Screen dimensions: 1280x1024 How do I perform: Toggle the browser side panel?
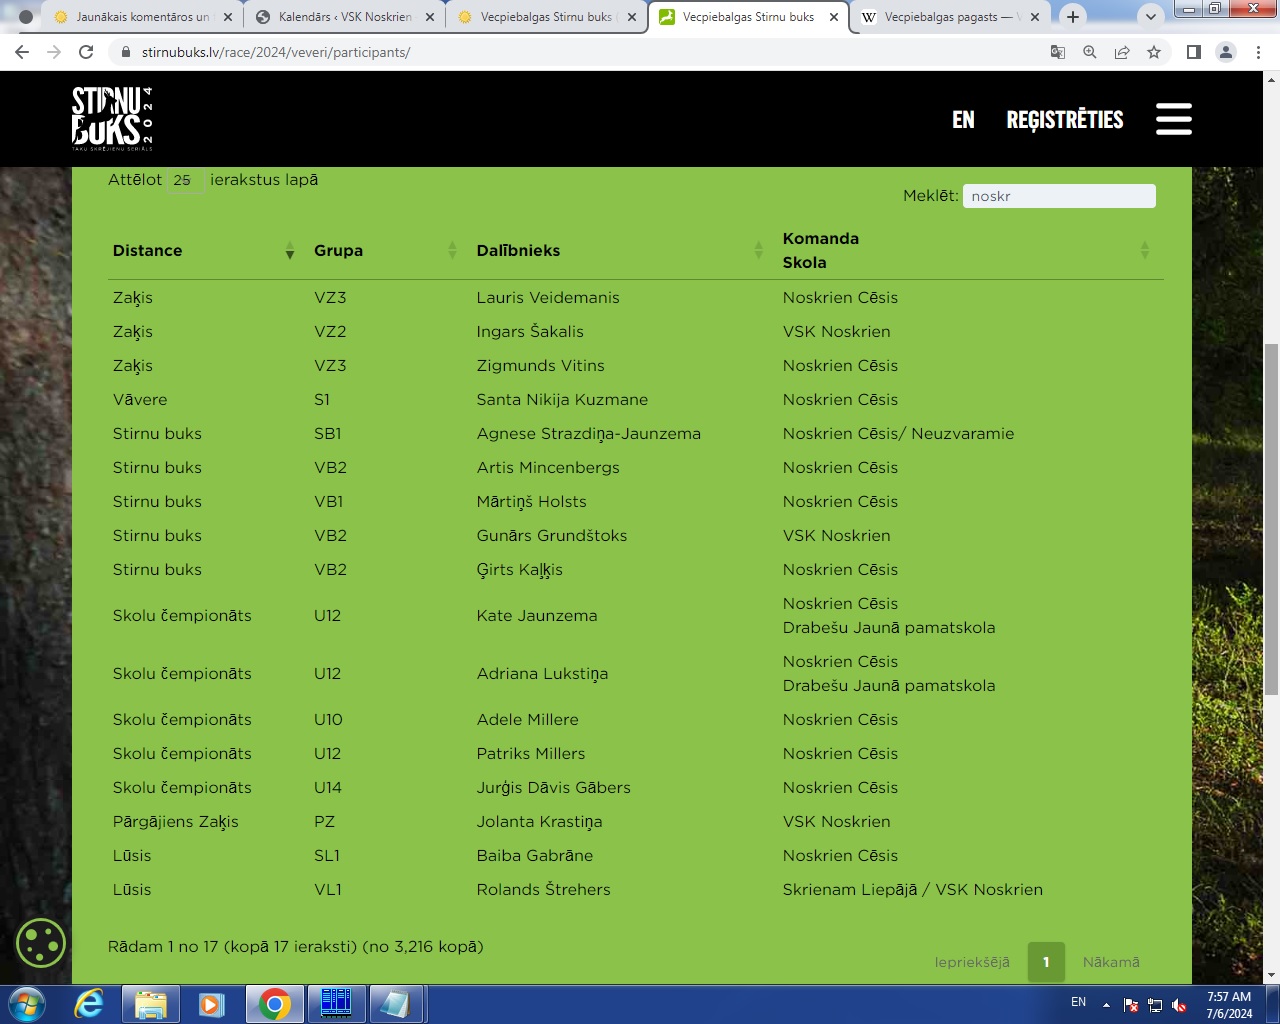1193,52
